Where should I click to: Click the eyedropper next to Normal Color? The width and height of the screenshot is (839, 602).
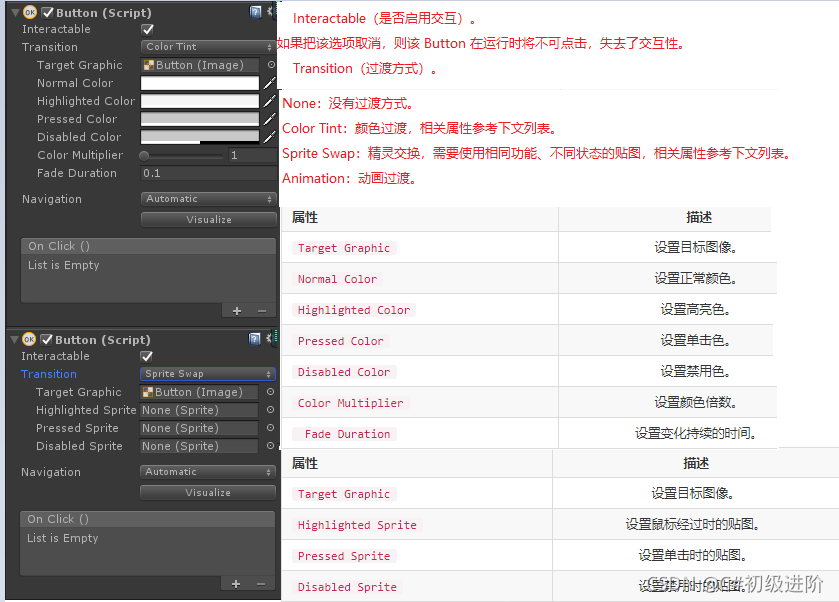coord(271,83)
